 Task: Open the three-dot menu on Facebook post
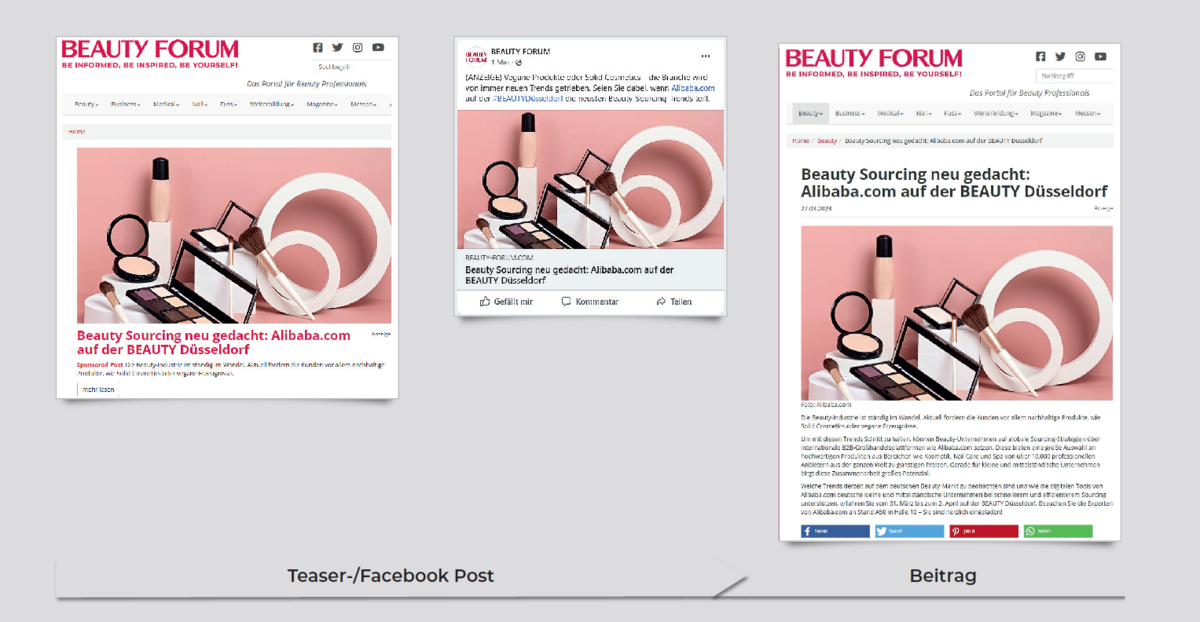[705, 56]
